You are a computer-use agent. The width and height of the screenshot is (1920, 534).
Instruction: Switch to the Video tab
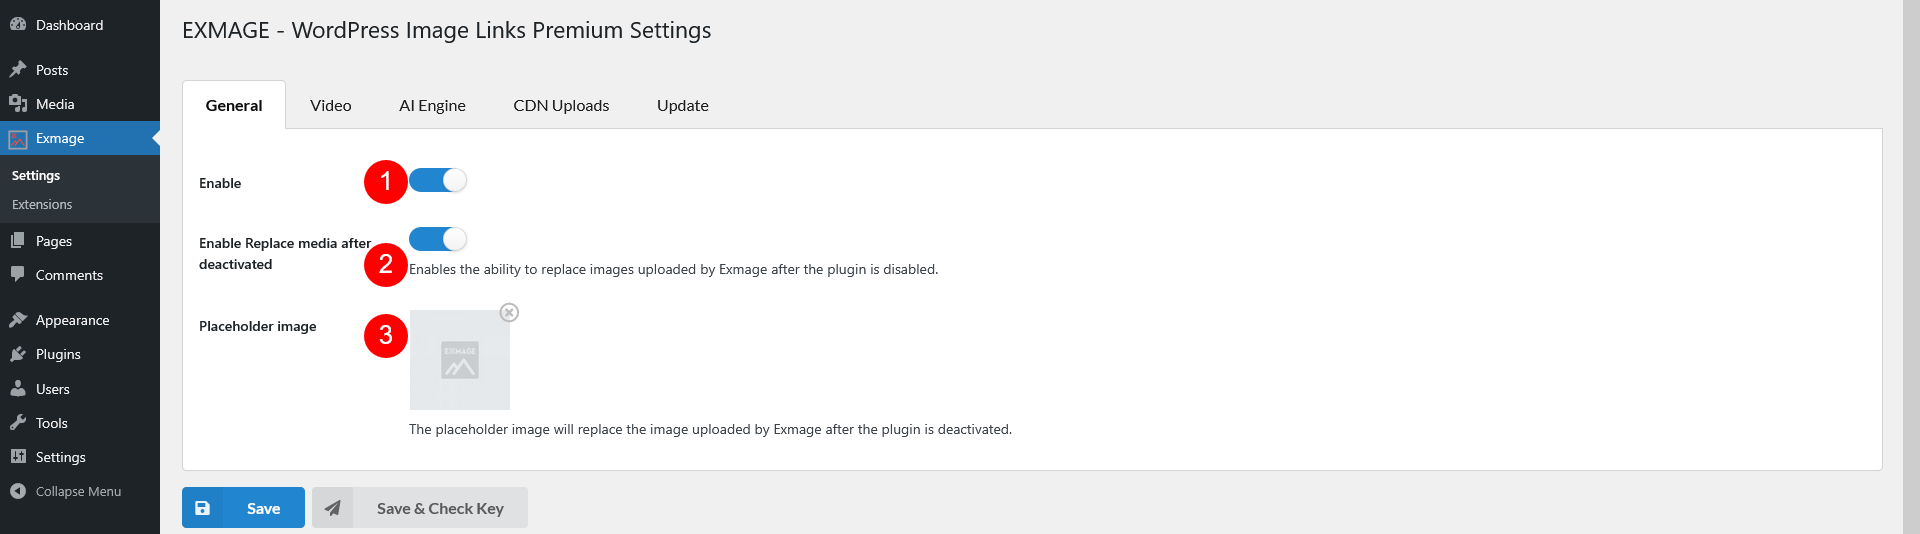click(331, 105)
